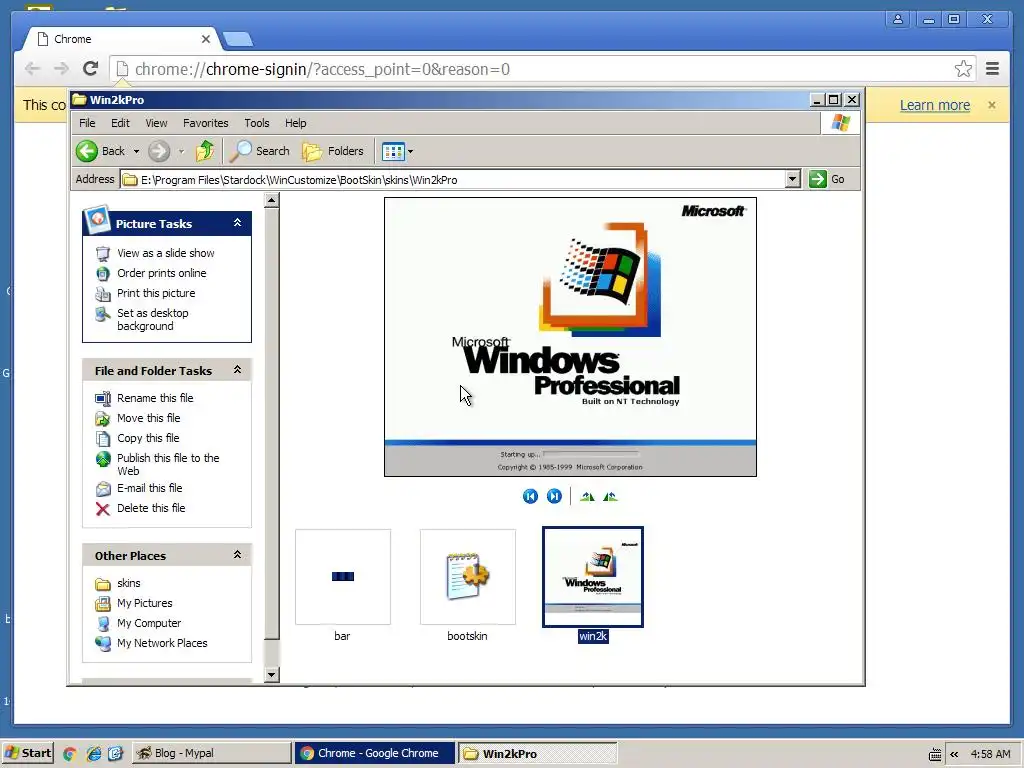Click the task pane scrollbar up arrow

(272, 200)
